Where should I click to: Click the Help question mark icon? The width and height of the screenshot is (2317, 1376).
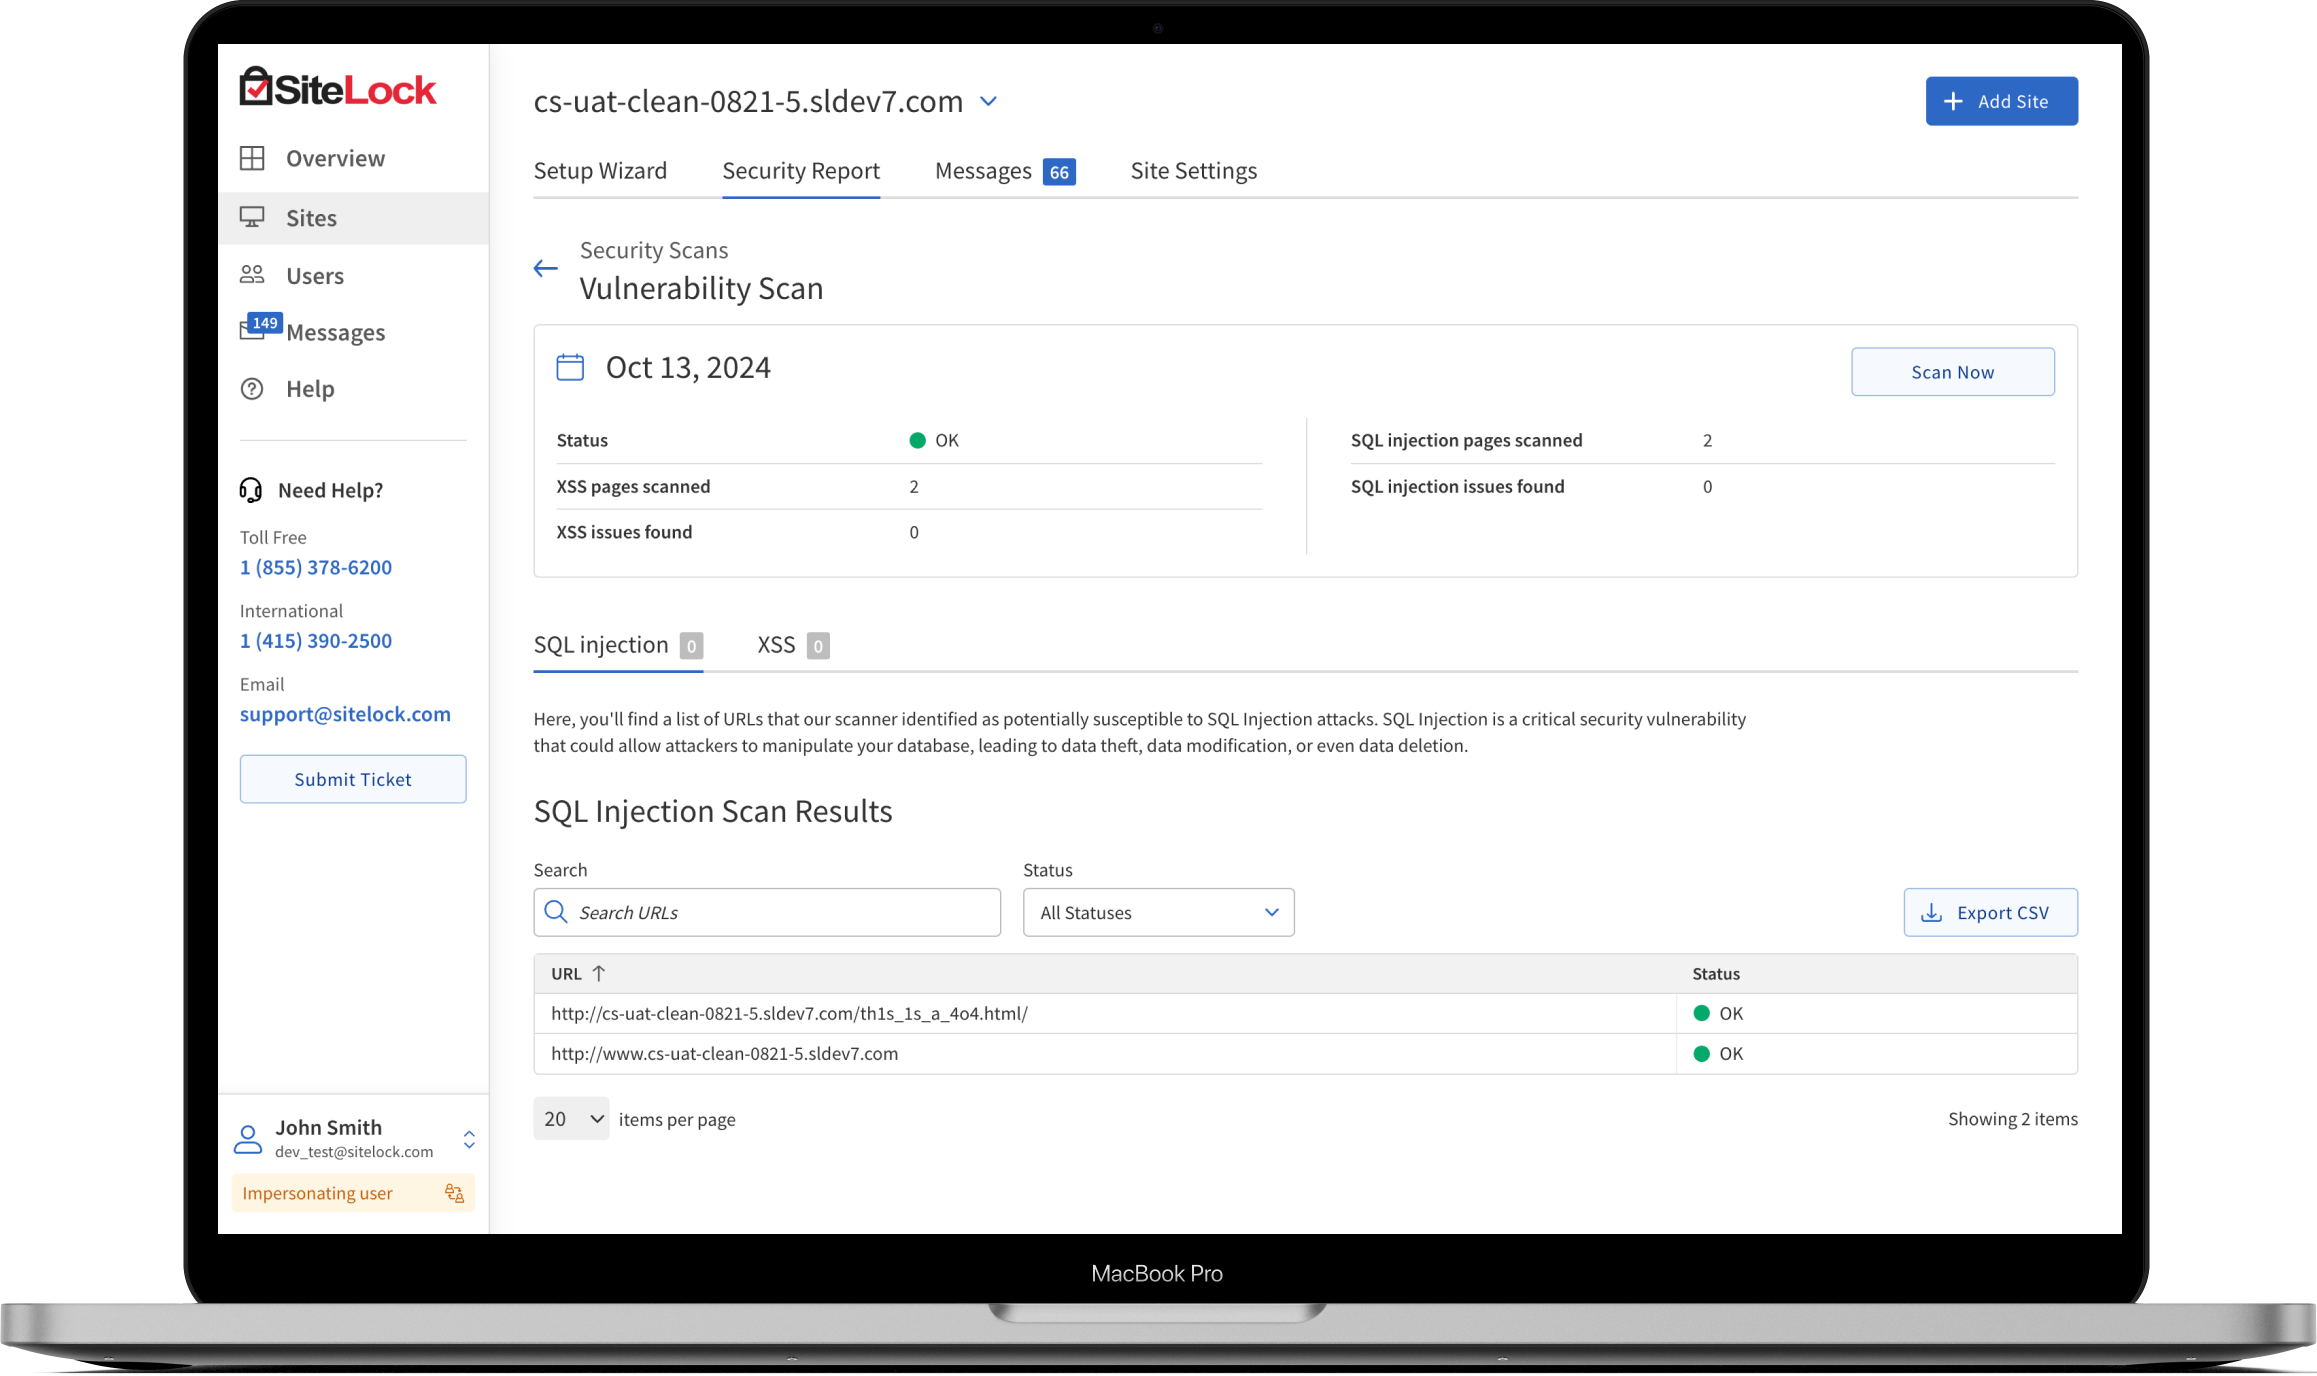[252, 389]
